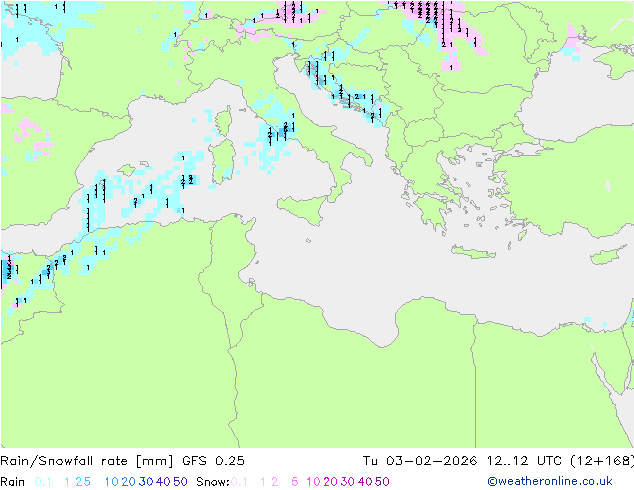
Task: Pick the Rain legend value 0.1
Action: tap(43, 482)
